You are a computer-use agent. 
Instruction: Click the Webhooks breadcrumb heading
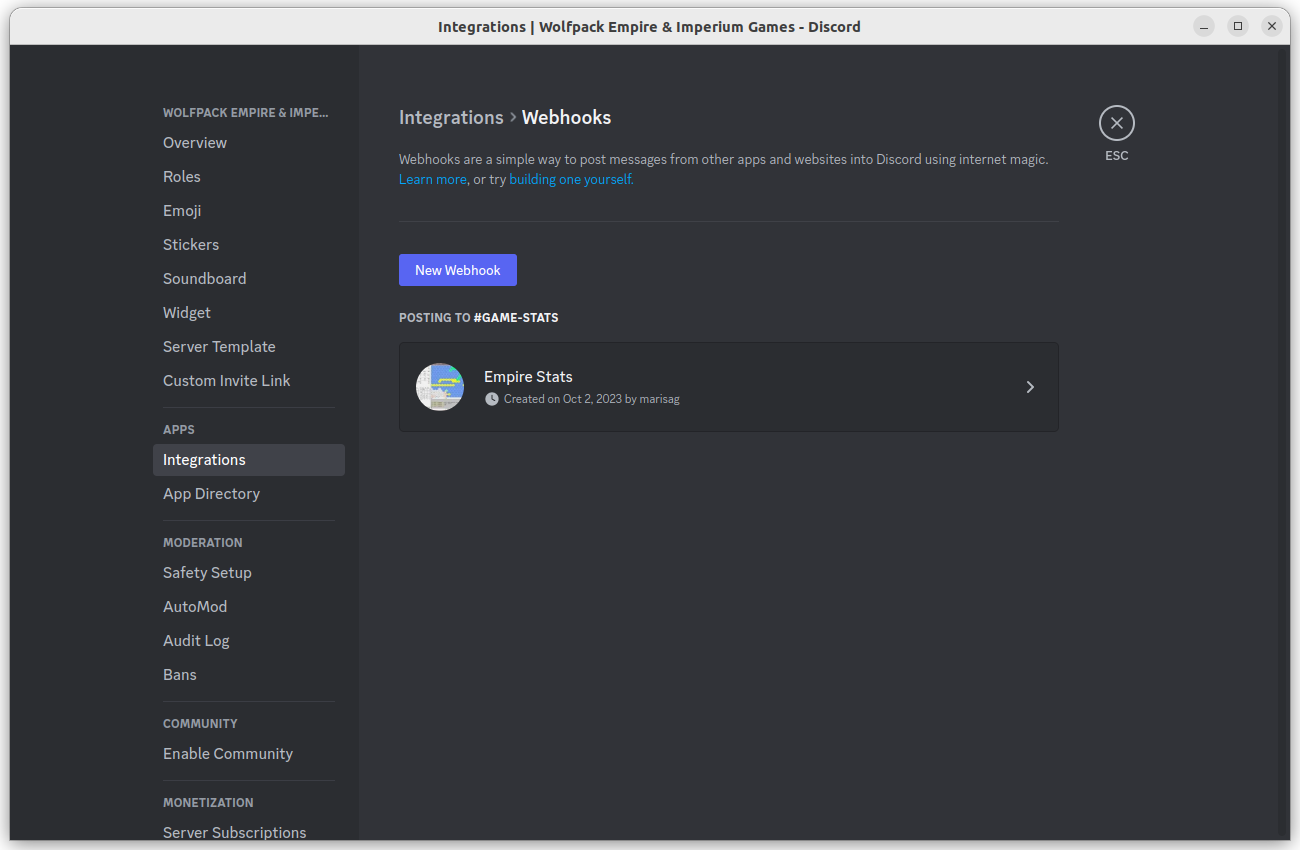pos(566,117)
